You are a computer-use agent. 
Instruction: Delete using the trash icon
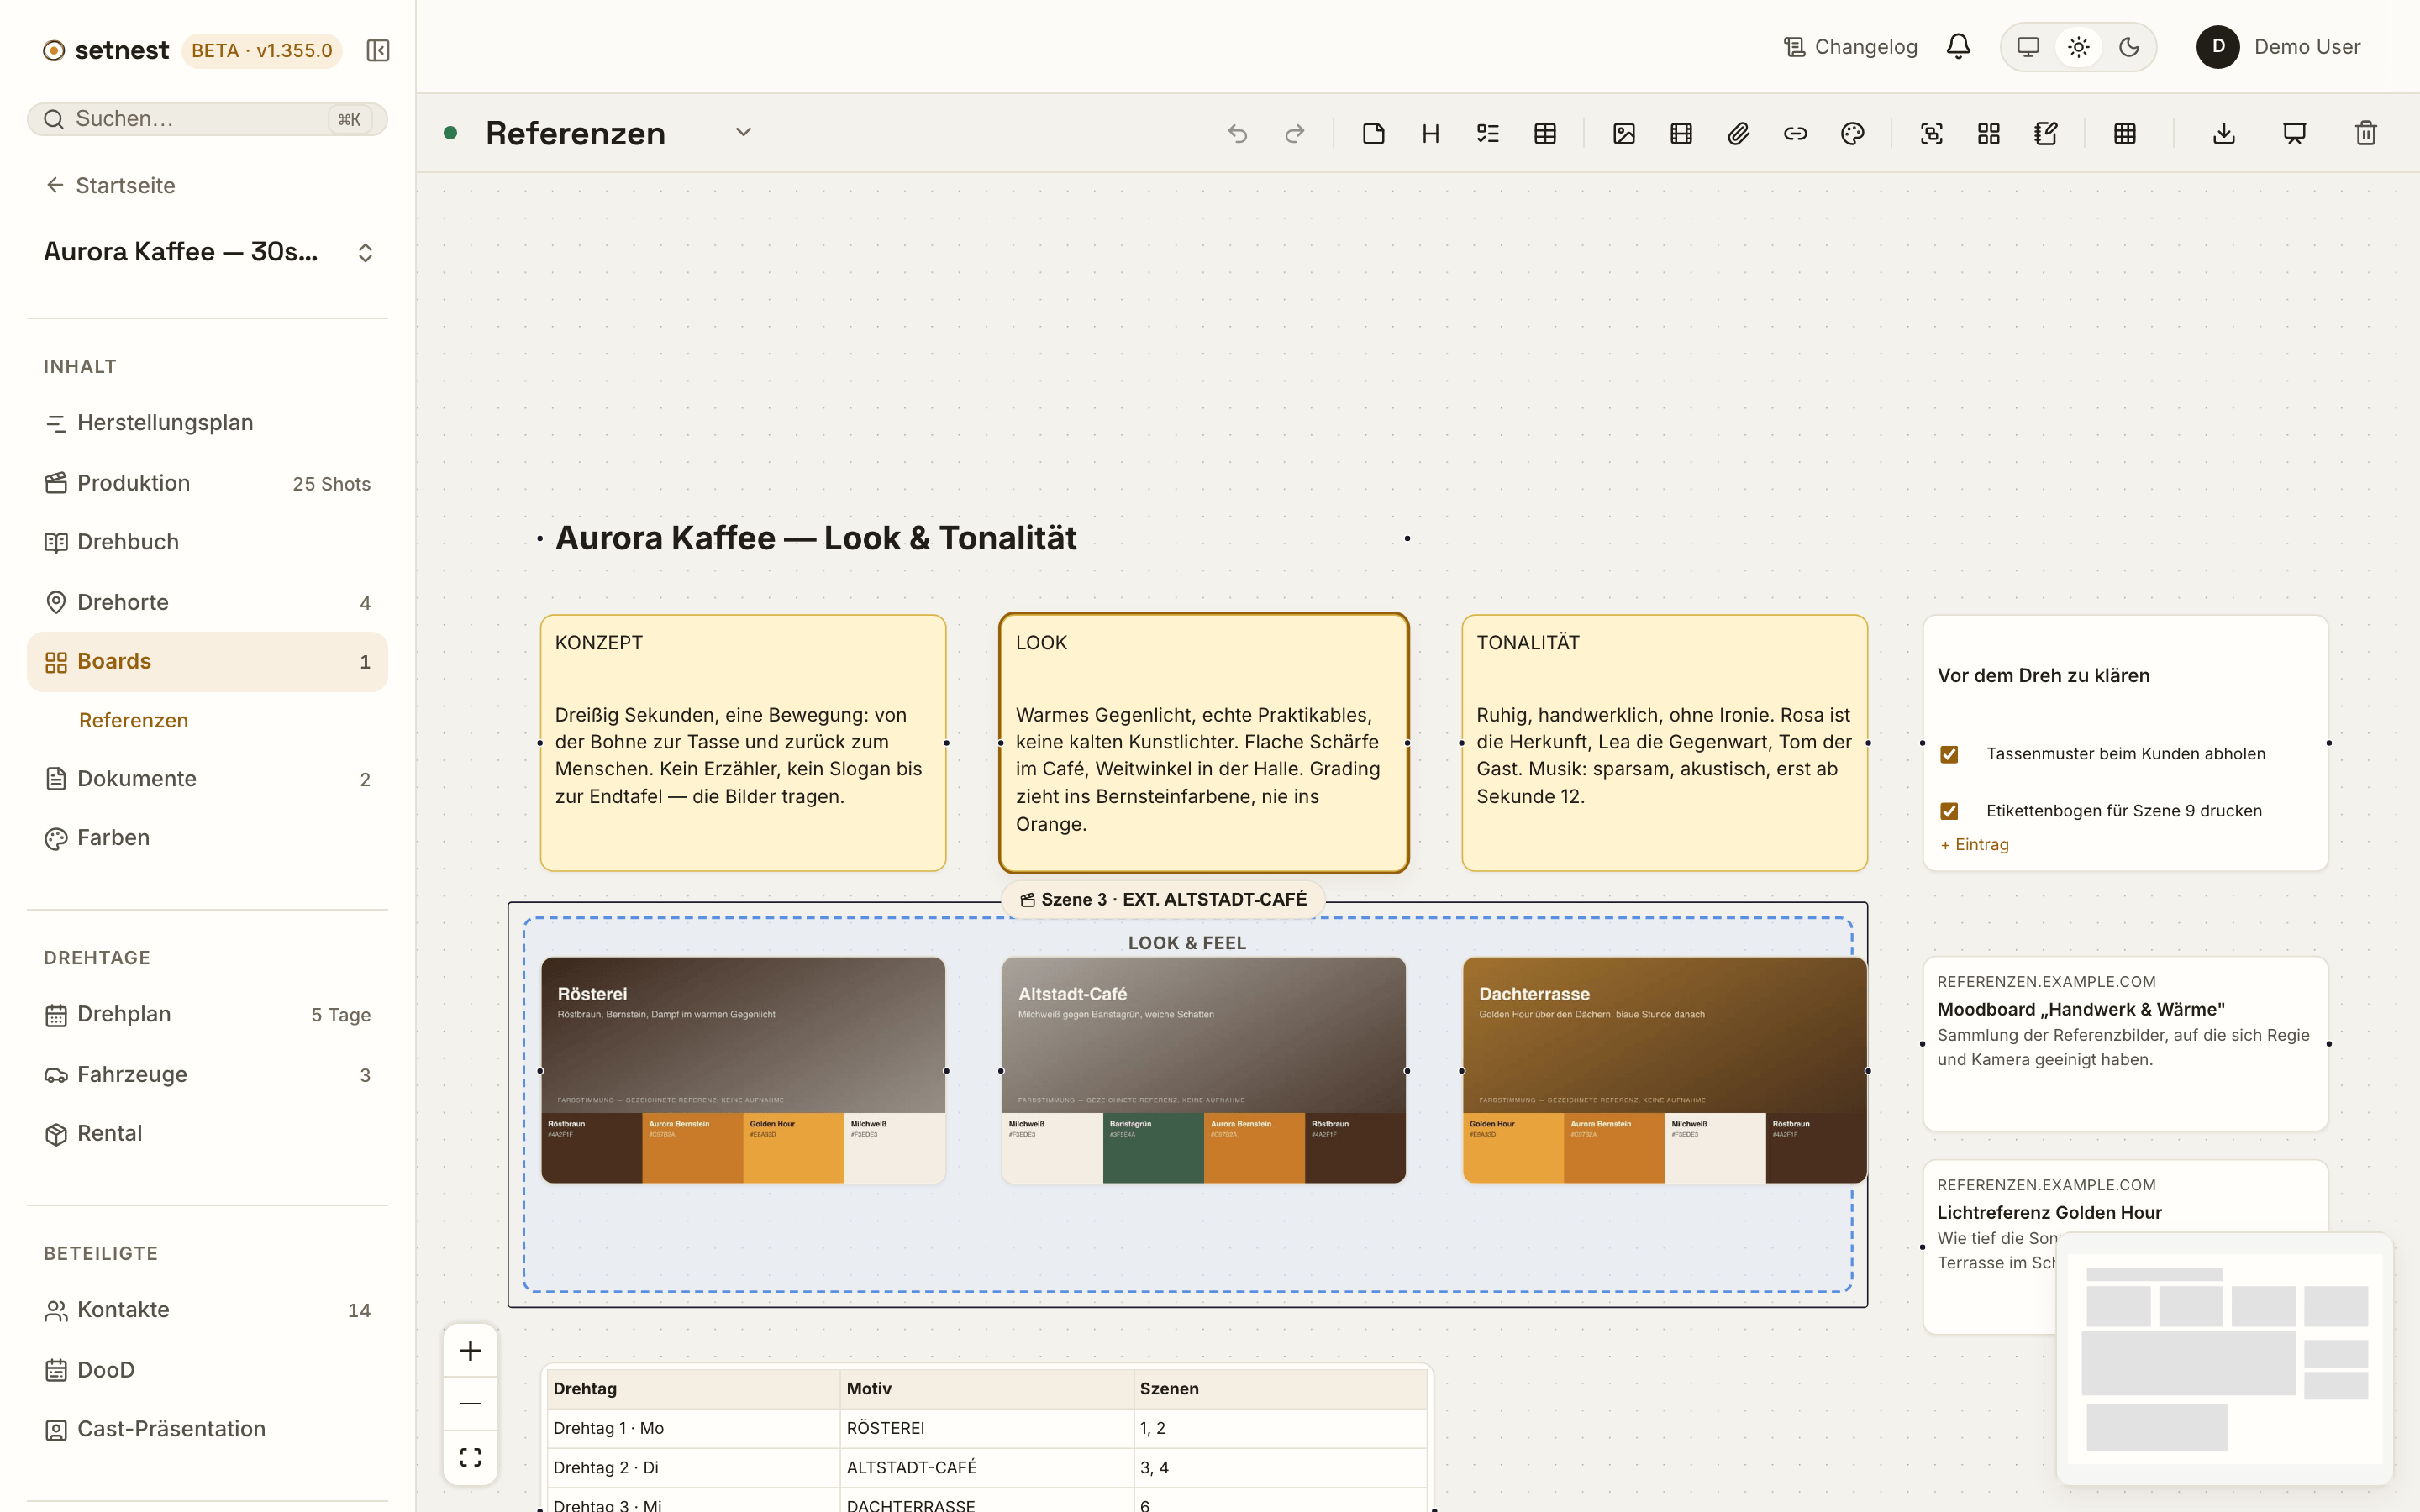tap(2366, 133)
